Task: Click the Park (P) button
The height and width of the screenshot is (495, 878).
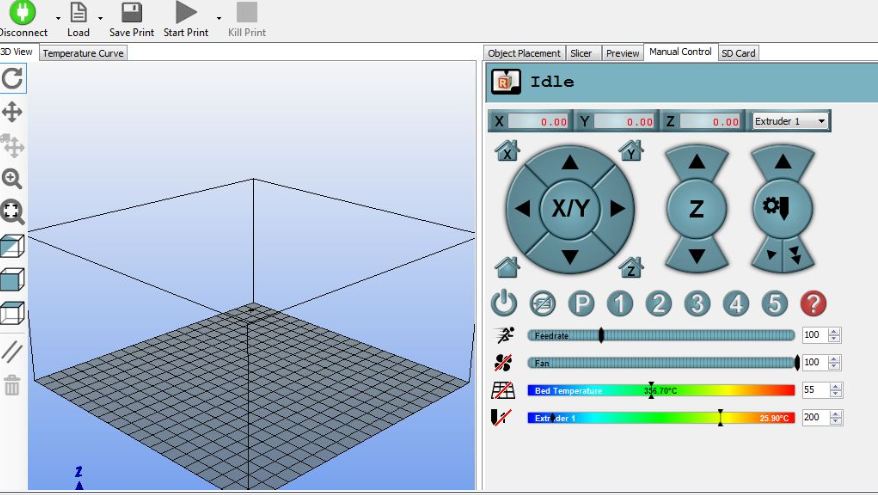Action: coord(581,304)
